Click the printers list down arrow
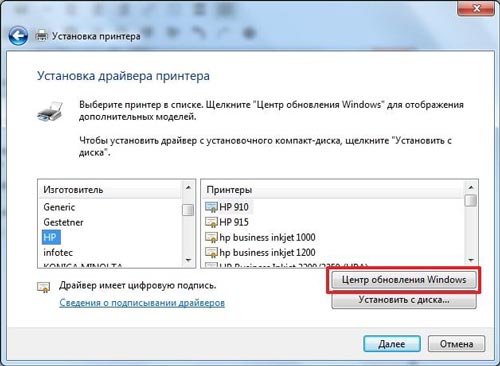 click(x=471, y=260)
